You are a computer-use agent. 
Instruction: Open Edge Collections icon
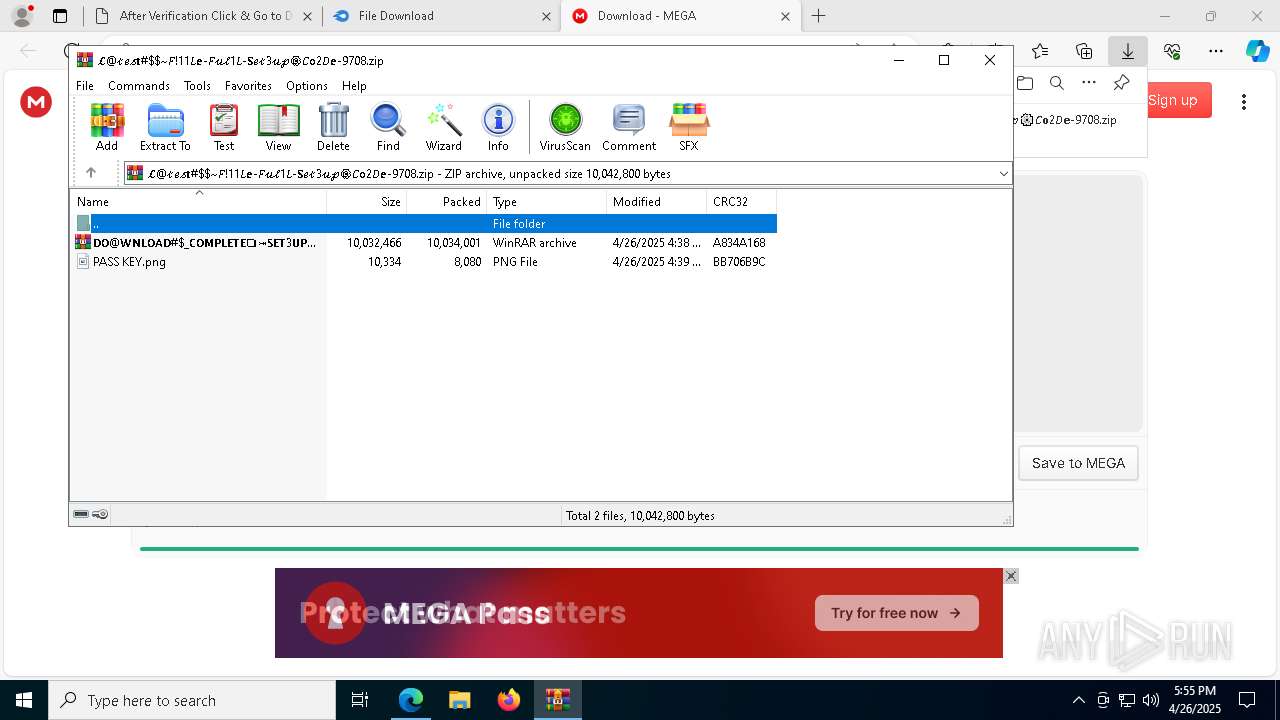click(x=1084, y=51)
